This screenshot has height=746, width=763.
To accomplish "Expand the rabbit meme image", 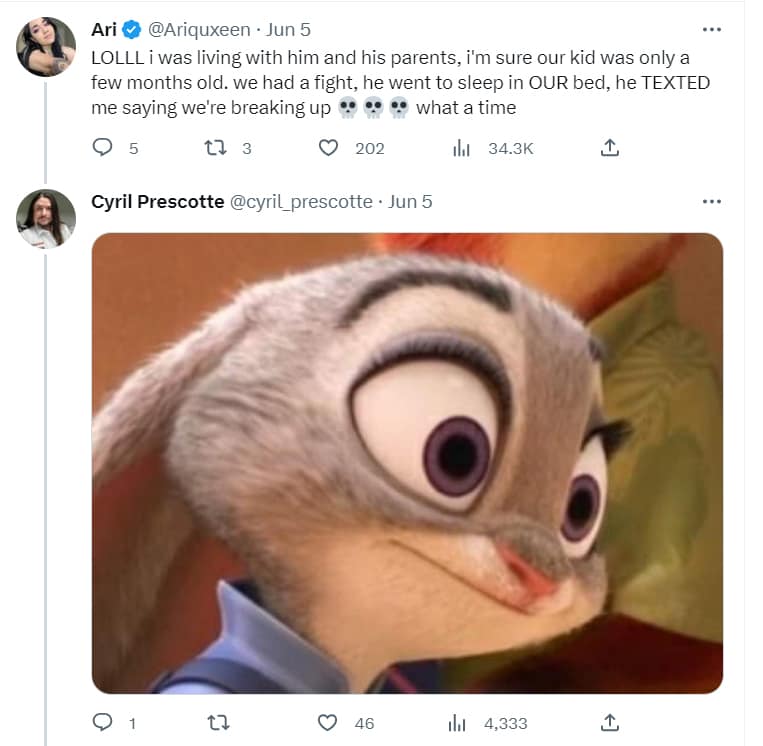I will tap(407, 463).
